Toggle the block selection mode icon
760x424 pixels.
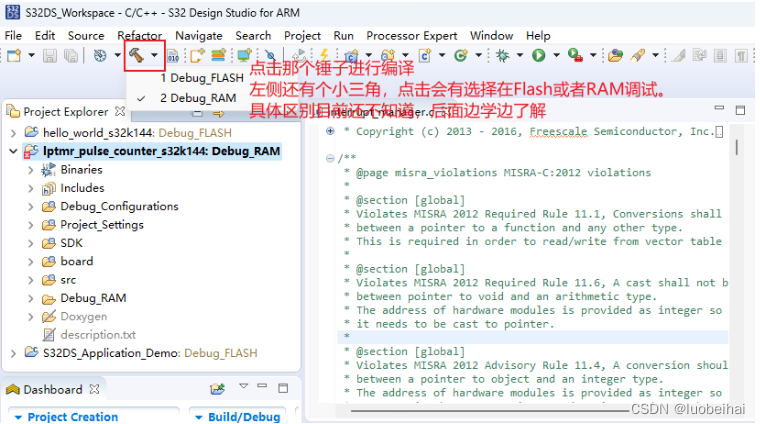click(720, 56)
